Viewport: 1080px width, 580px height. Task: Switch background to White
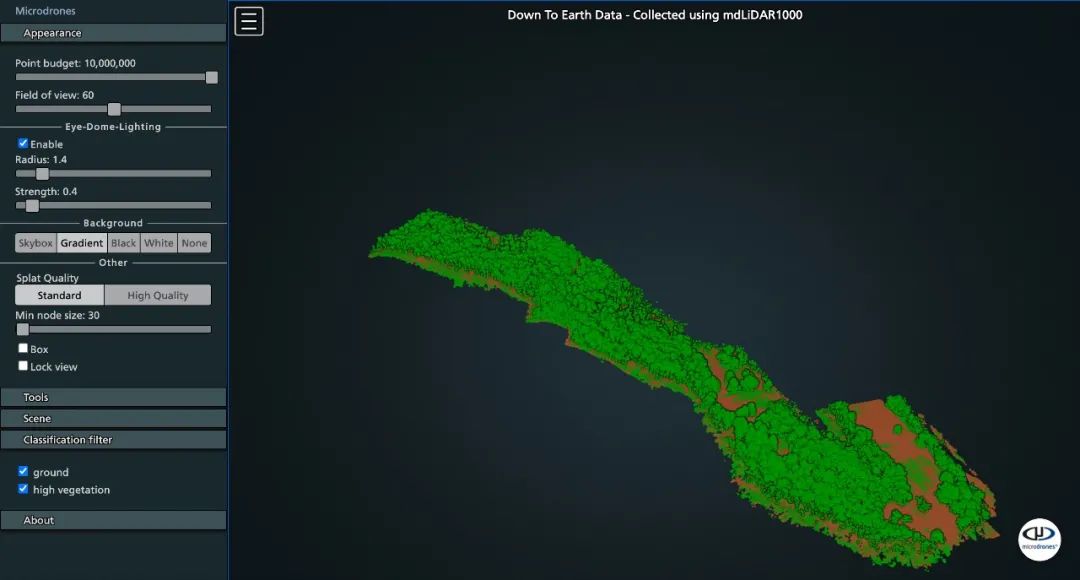pyautogui.click(x=159, y=243)
